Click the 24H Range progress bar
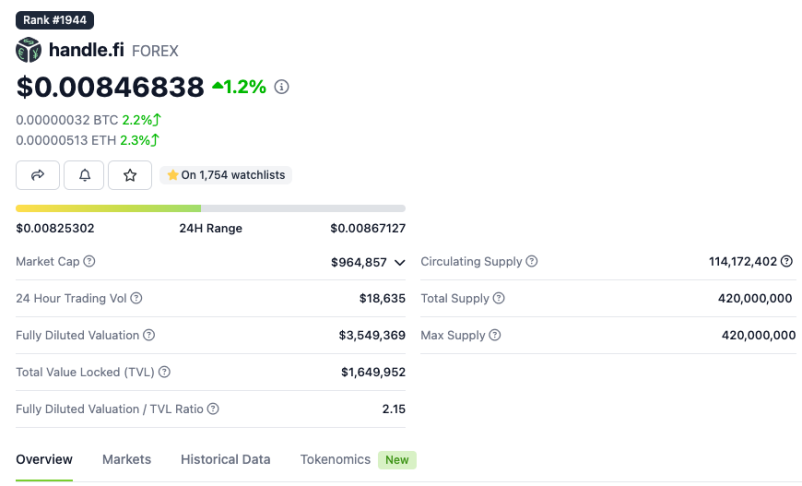This screenshot has height=486, width=802. tap(211, 208)
